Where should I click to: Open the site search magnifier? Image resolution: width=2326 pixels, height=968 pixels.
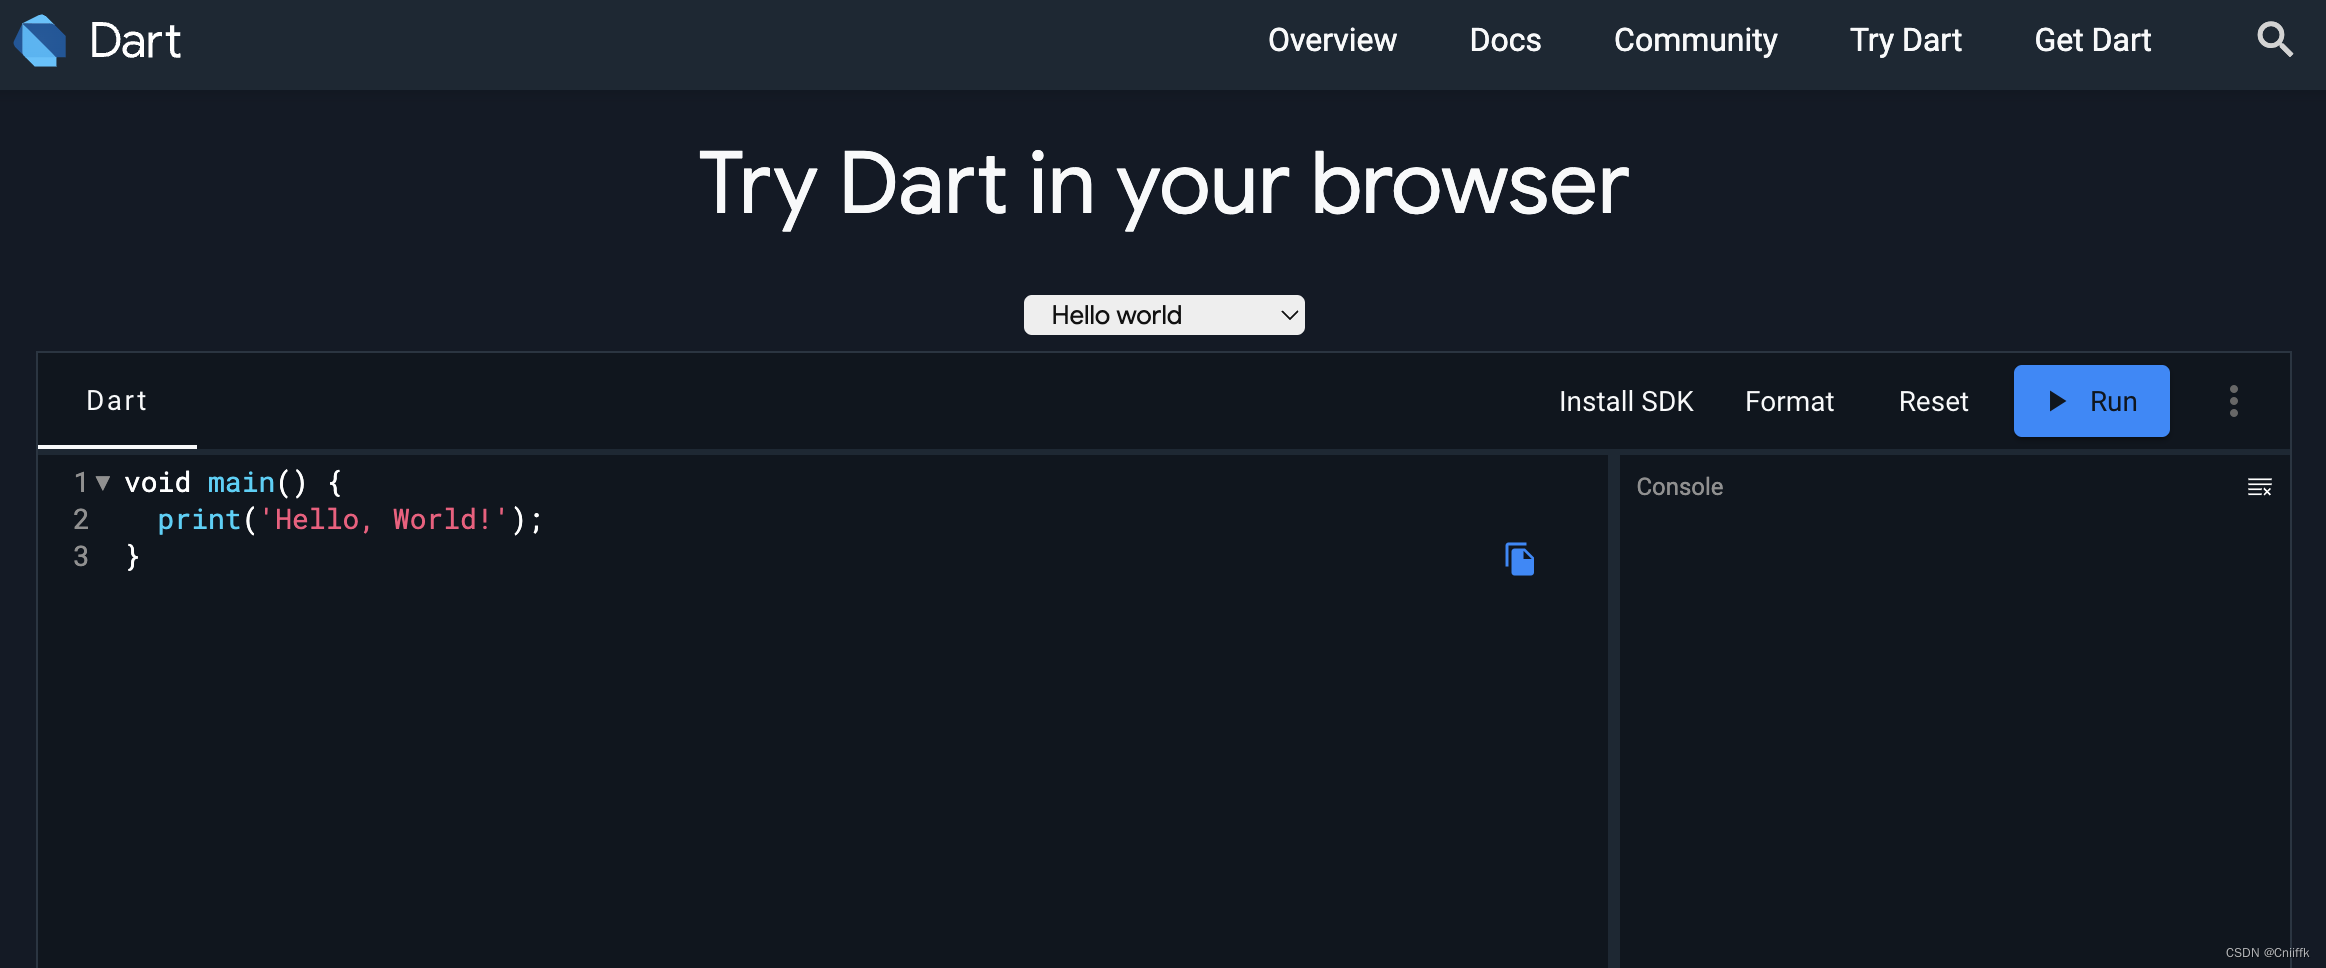coord(2275,40)
